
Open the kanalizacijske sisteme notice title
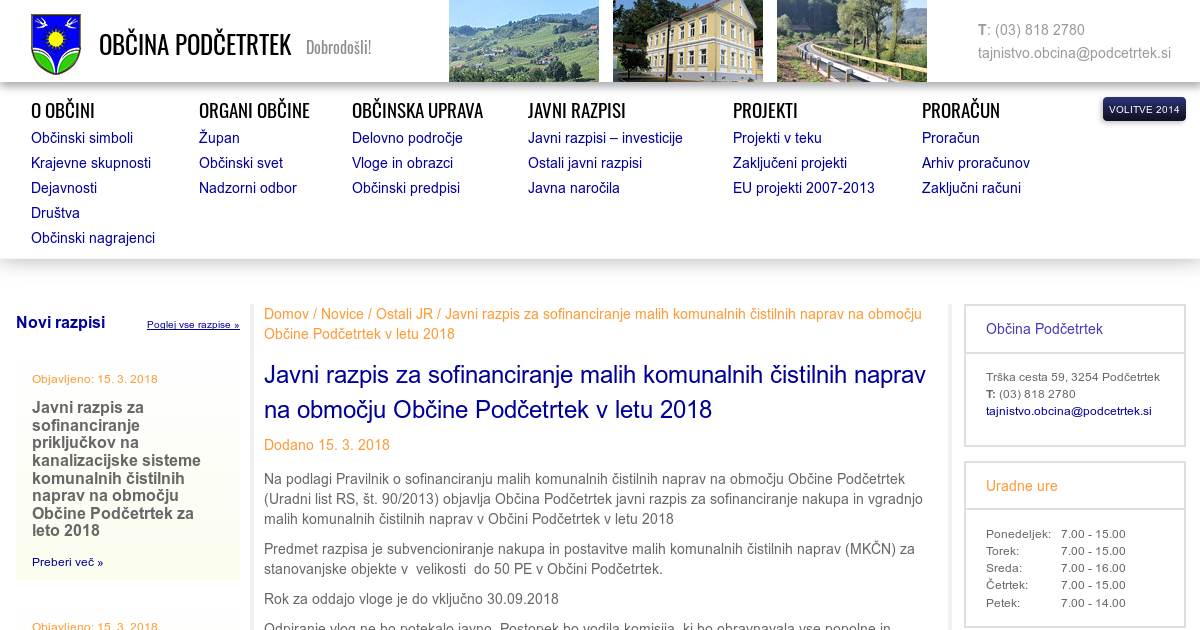(116, 468)
